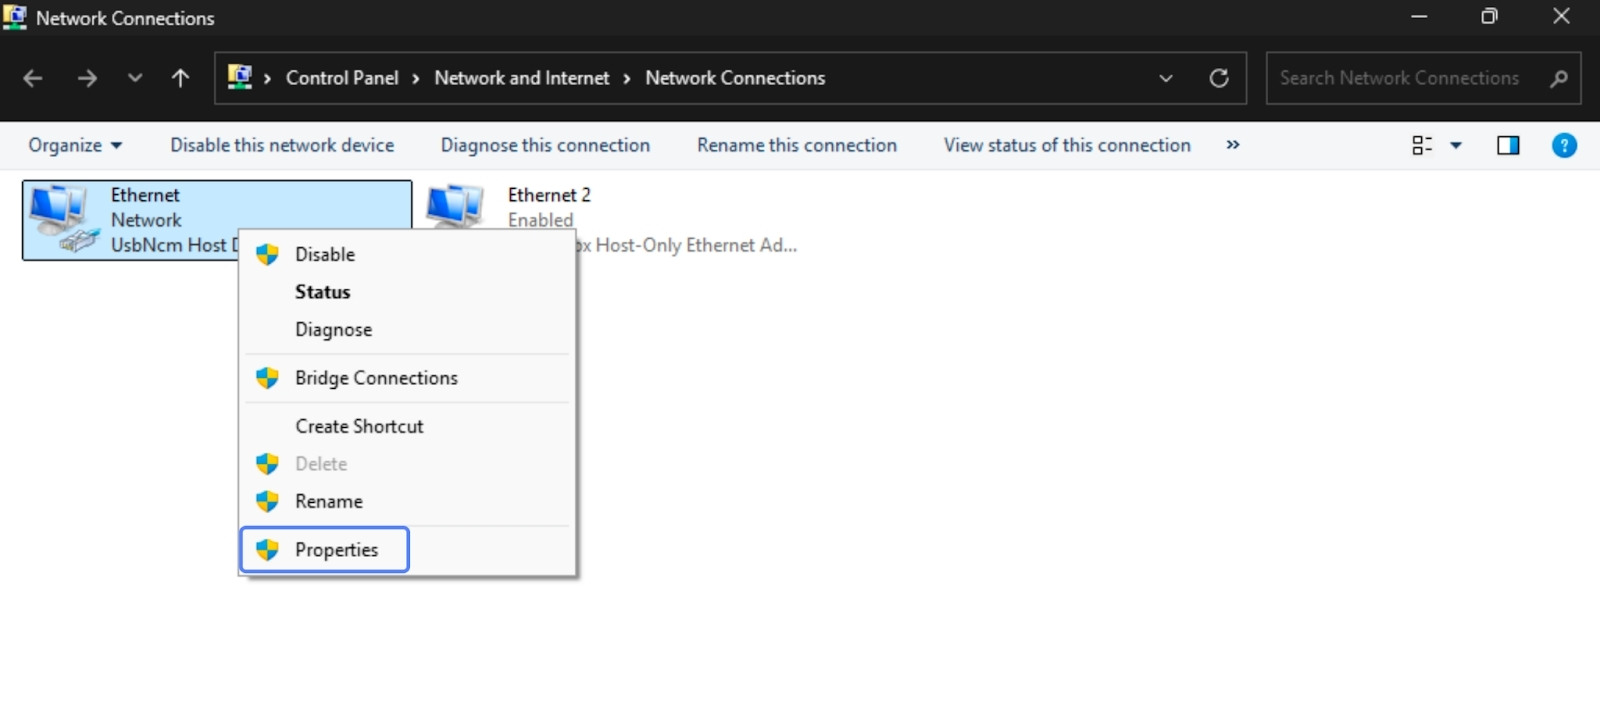Close the Network Connections window
Screen dimensions: 1600x717
[1561, 17]
